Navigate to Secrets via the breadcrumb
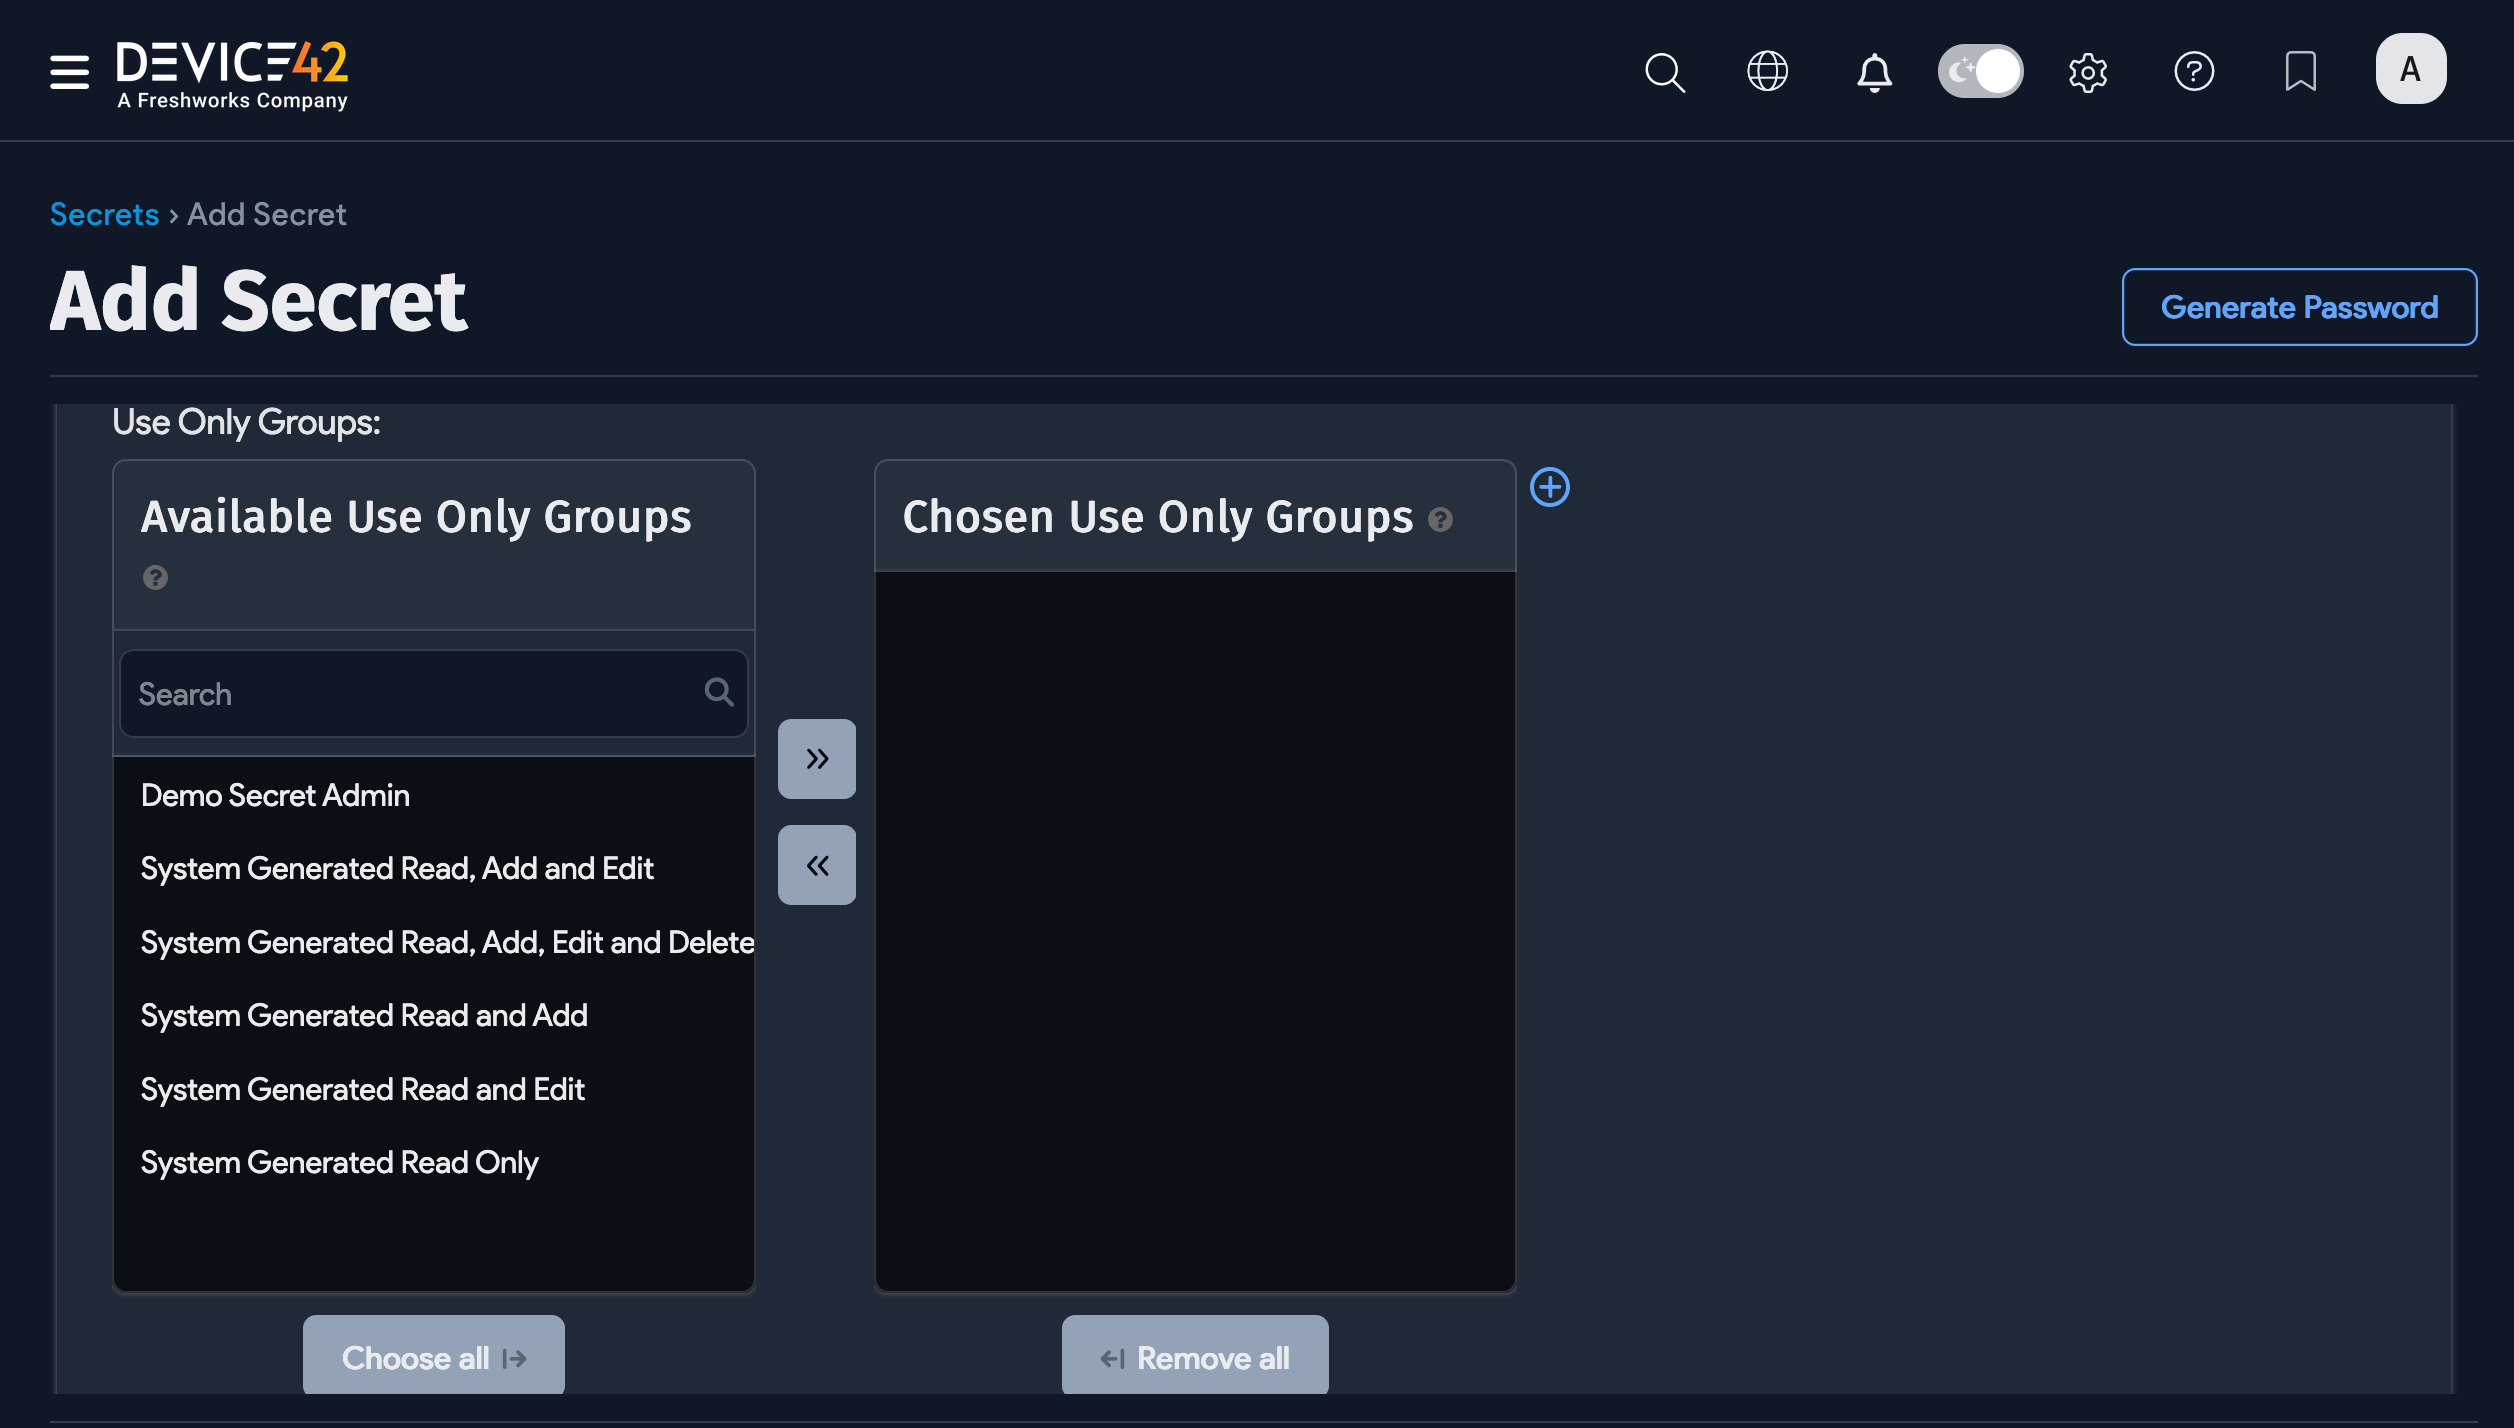 pos(104,214)
